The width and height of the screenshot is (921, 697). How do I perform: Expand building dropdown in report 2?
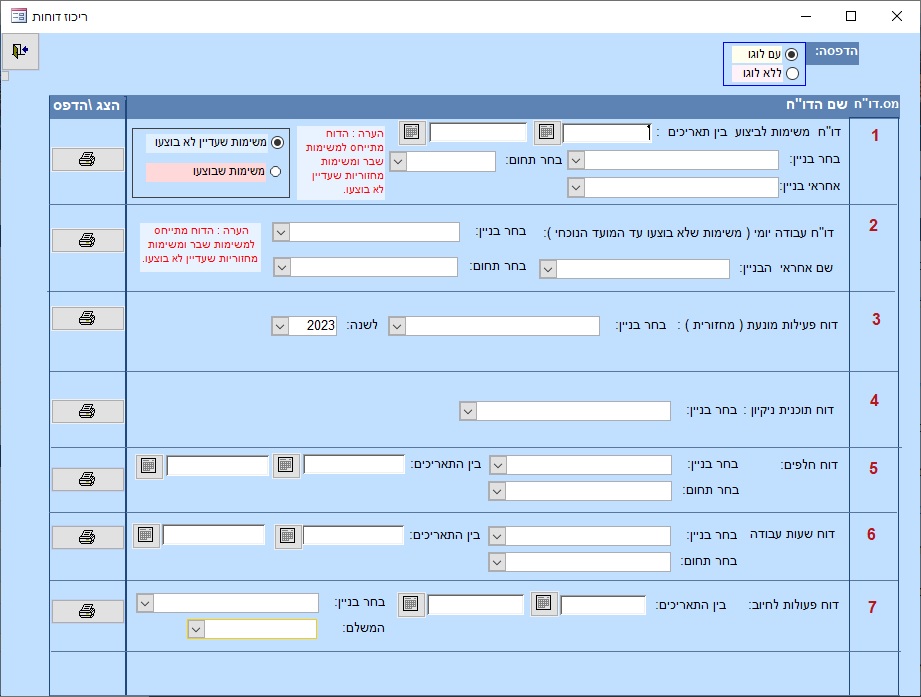tap(281, 232)
